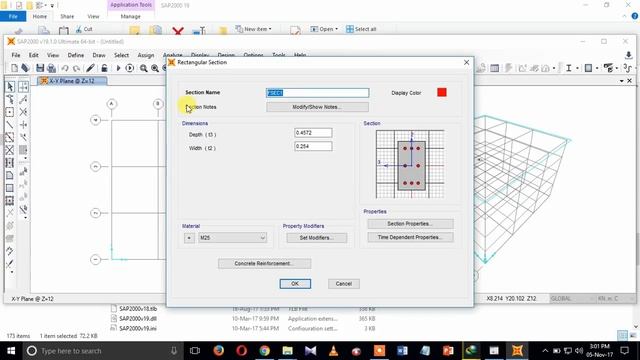640x360 pixels.
Task: Open the view window dropdown arrow beside close X
Action: click(622, 81)
